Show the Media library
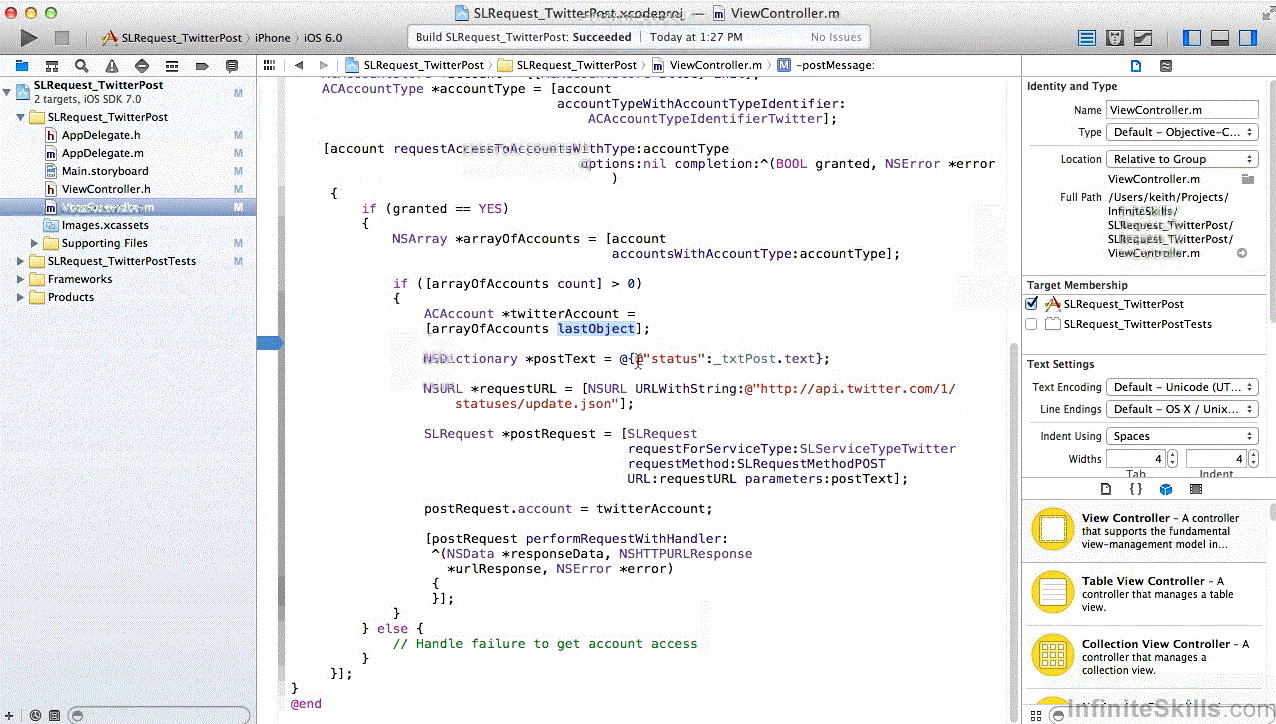 tap(1196, 489)
